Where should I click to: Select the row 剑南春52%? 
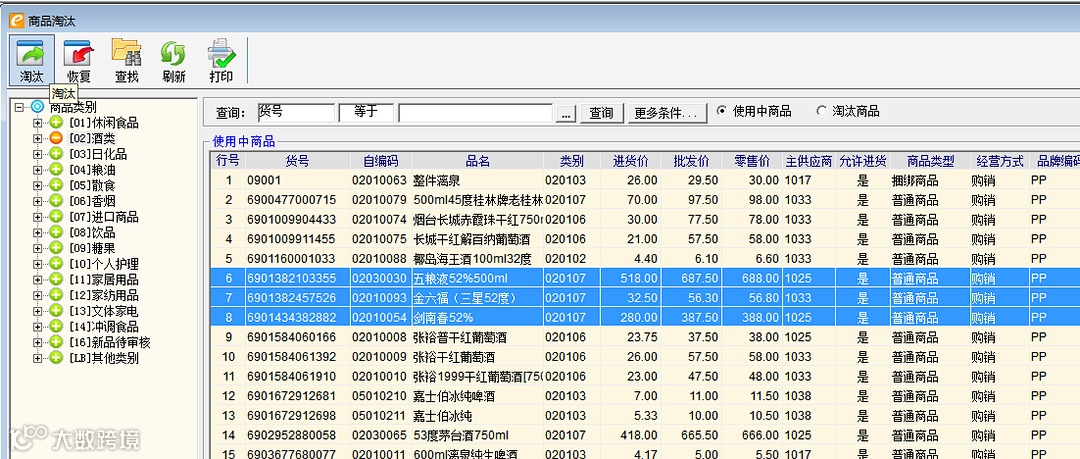(x=645, y=318)
